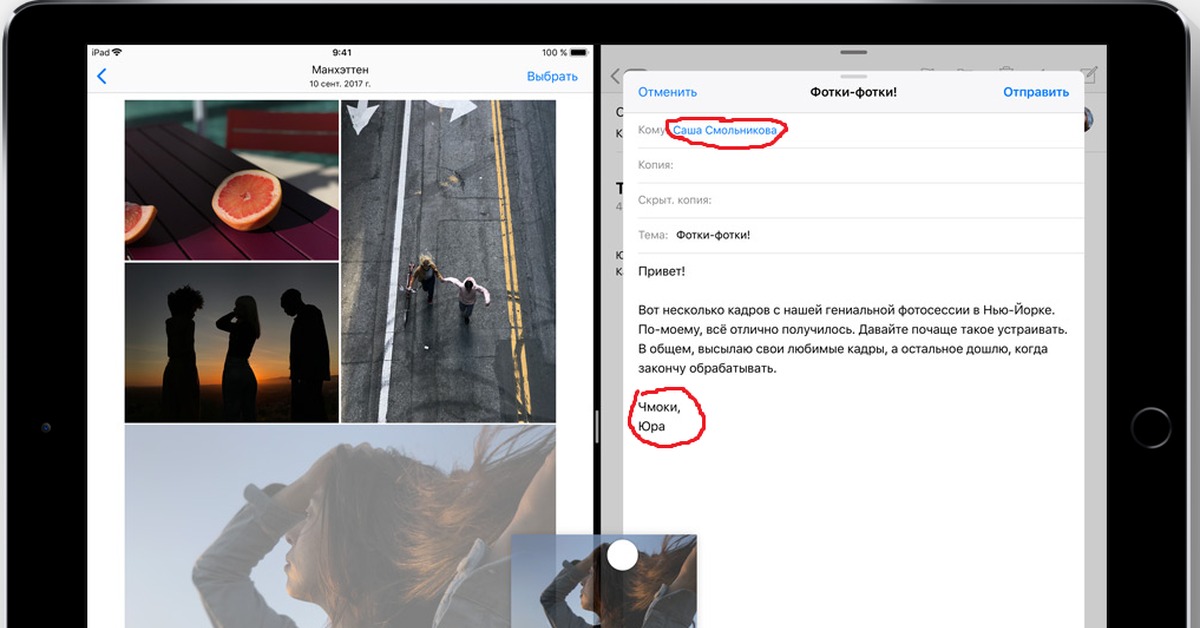The height and width of the screenshot is (628, 1200).
Task: Click the Привет! greeting line
Action: 662,271
